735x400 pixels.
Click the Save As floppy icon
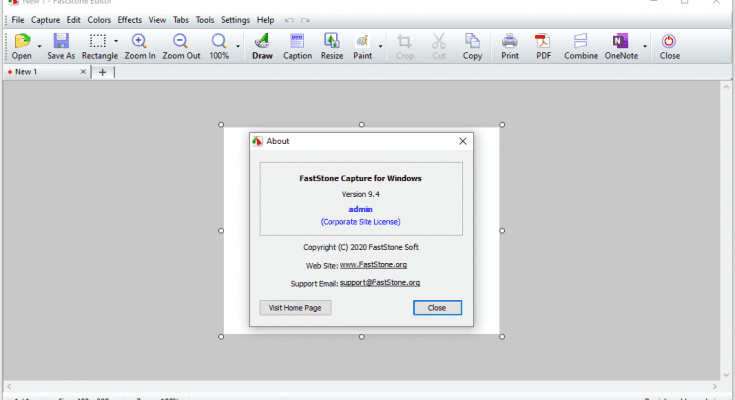61,41
